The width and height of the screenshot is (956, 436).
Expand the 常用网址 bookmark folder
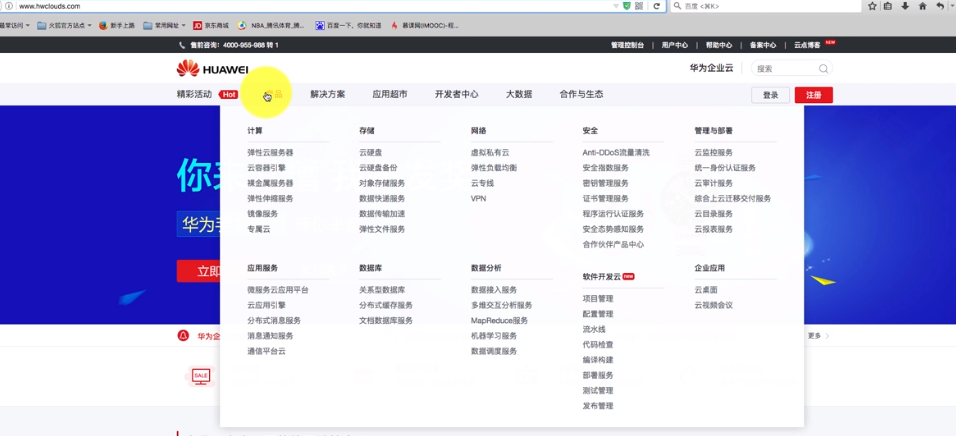pyautogui.click(x=164, y=26)
